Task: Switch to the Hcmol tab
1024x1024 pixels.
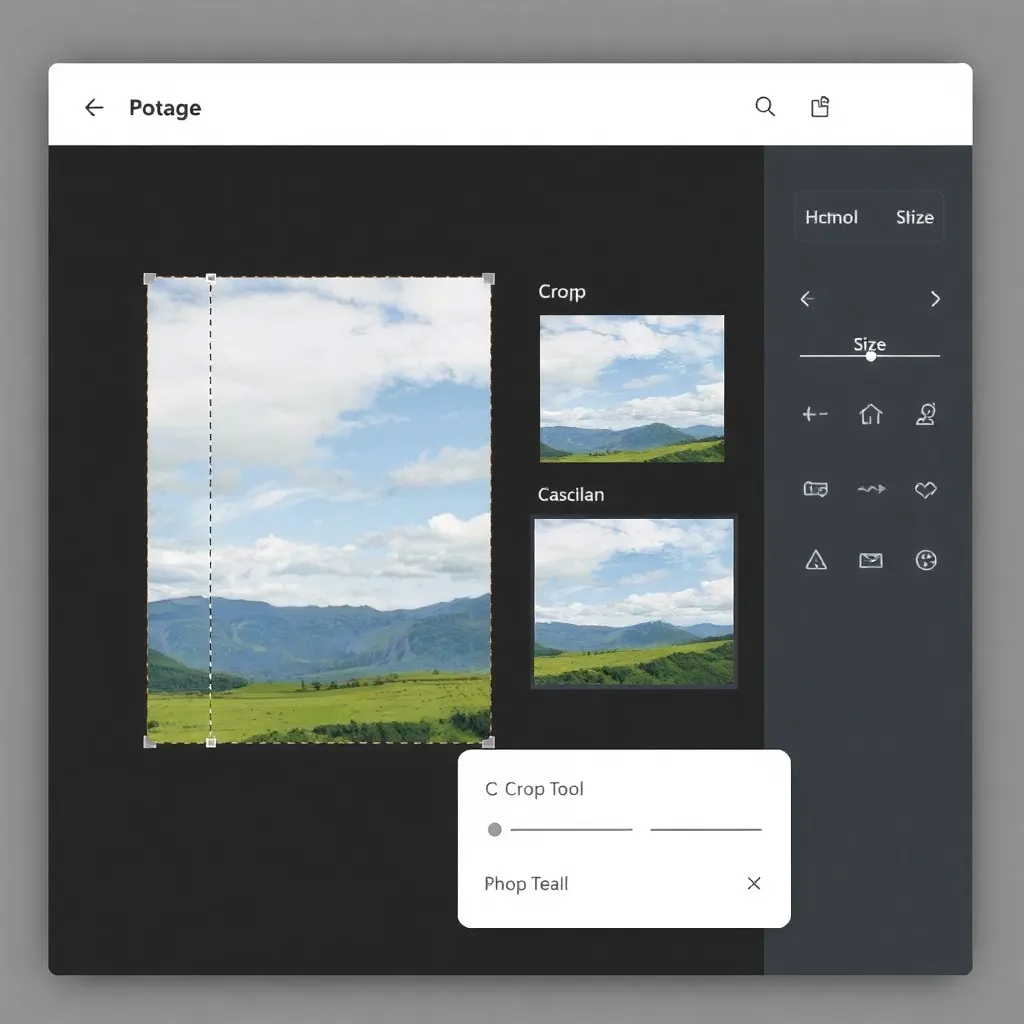Action: (831, 216)
